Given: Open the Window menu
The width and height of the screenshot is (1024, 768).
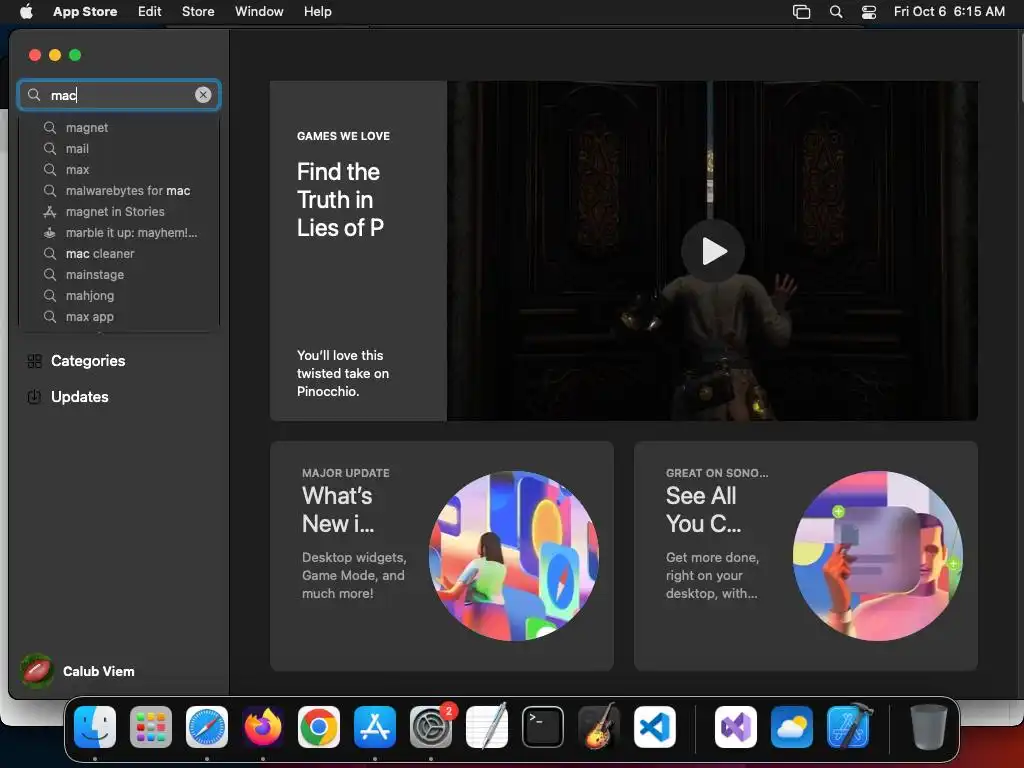Looking at the screenshot, I should [x=259, y=11].
